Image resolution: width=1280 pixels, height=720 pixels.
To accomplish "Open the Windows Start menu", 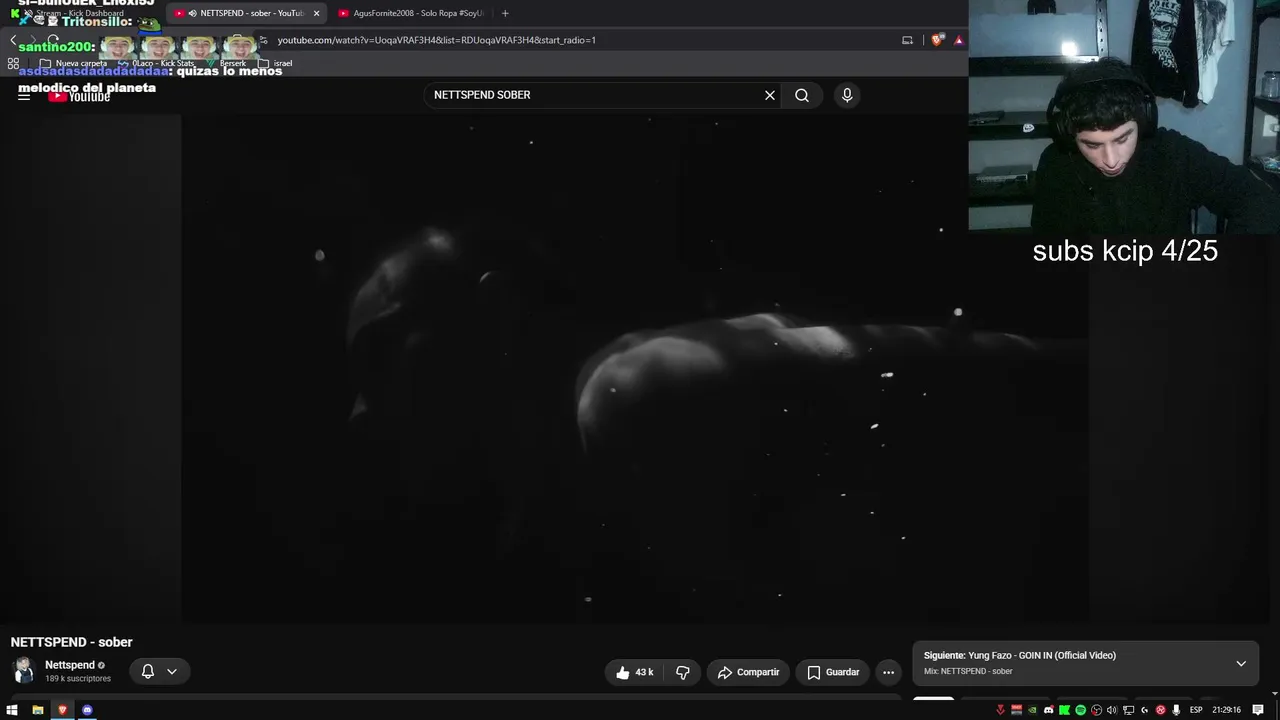I will (13, 710).
